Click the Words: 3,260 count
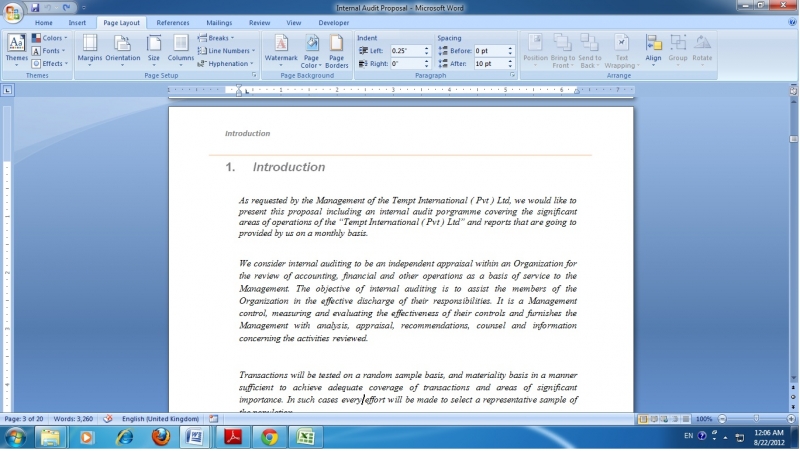Screen dimensions: 800x451 click(x=75, y=419)
